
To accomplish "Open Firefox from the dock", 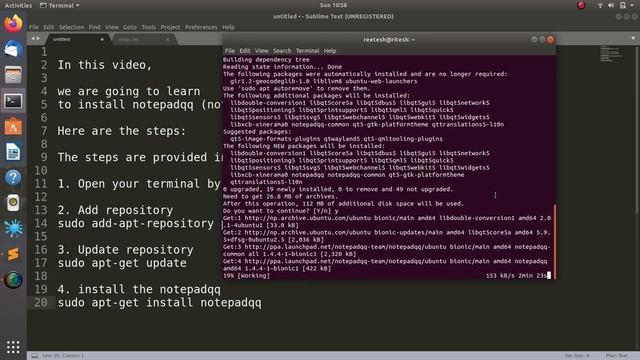I will click(13, 23).
